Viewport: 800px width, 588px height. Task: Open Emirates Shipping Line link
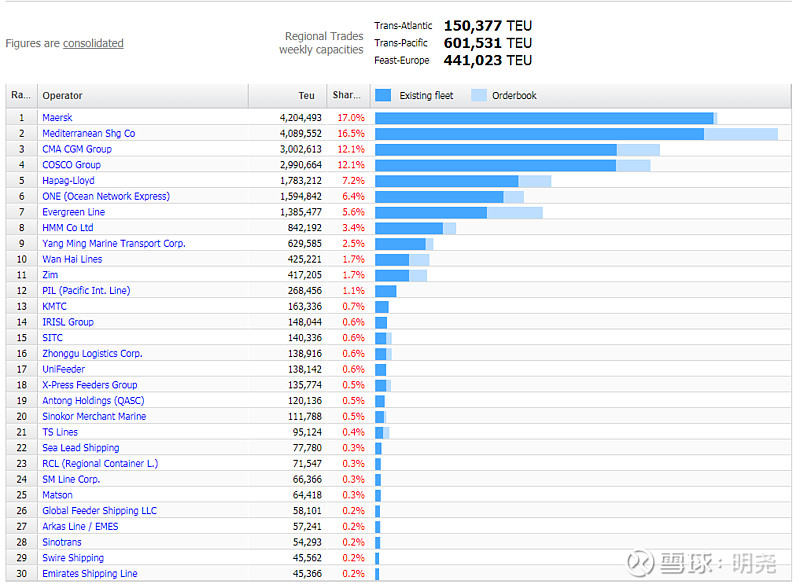[x=90, y=574]
